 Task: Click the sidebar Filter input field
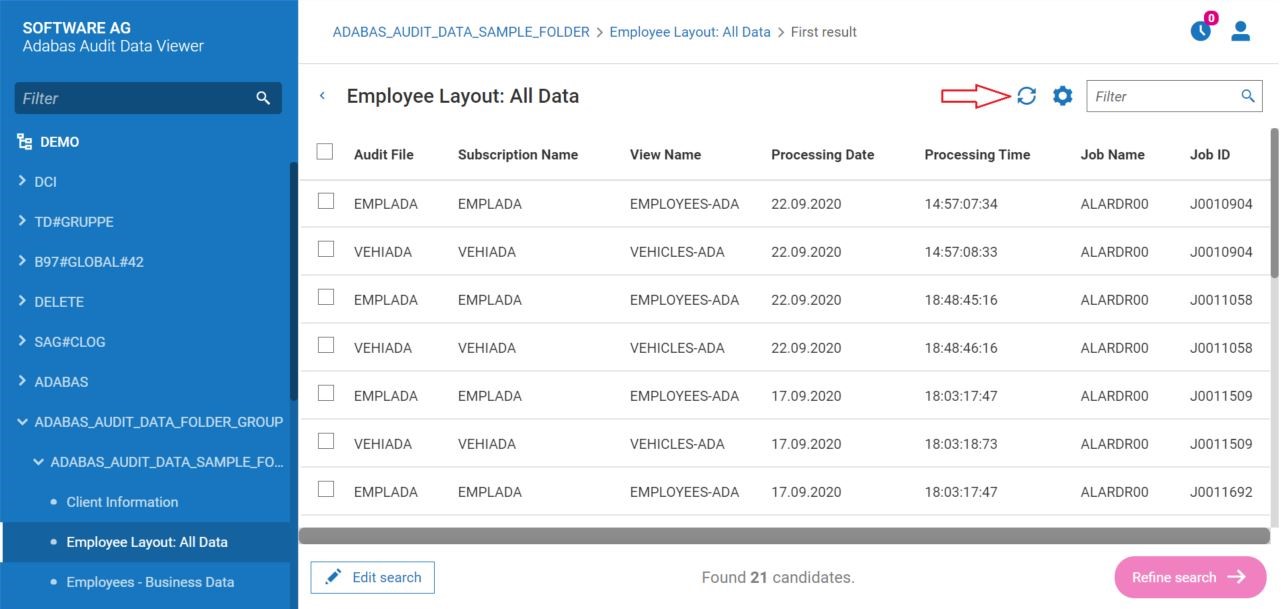coord(148,98)
